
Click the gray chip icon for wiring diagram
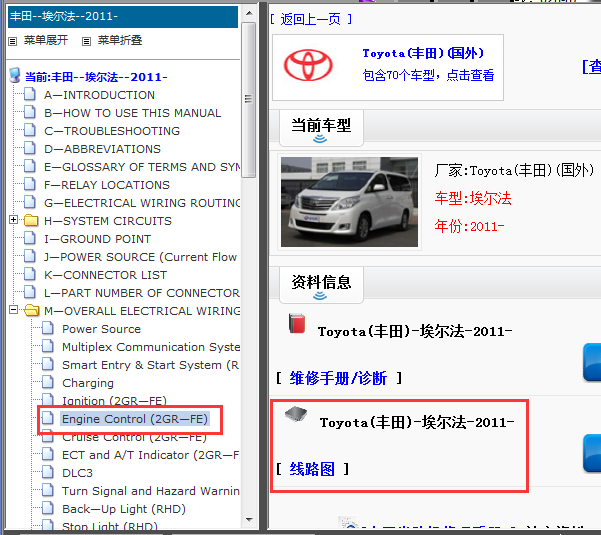pos(296,415)
